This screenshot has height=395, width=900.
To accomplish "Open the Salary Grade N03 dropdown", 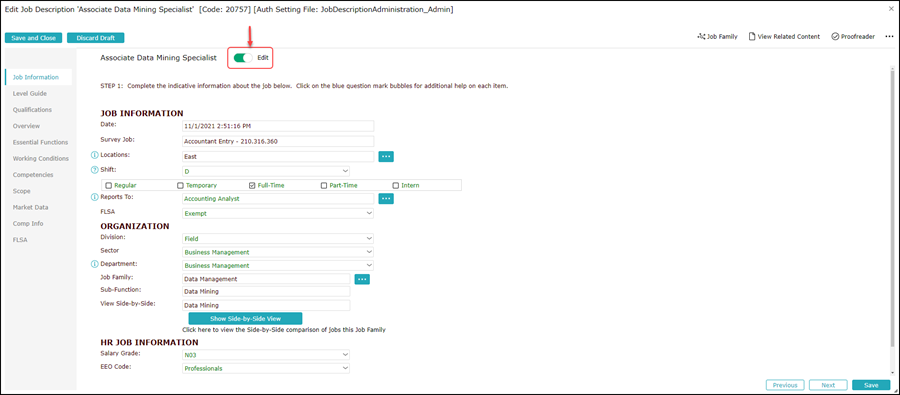I will pos(266,355).
